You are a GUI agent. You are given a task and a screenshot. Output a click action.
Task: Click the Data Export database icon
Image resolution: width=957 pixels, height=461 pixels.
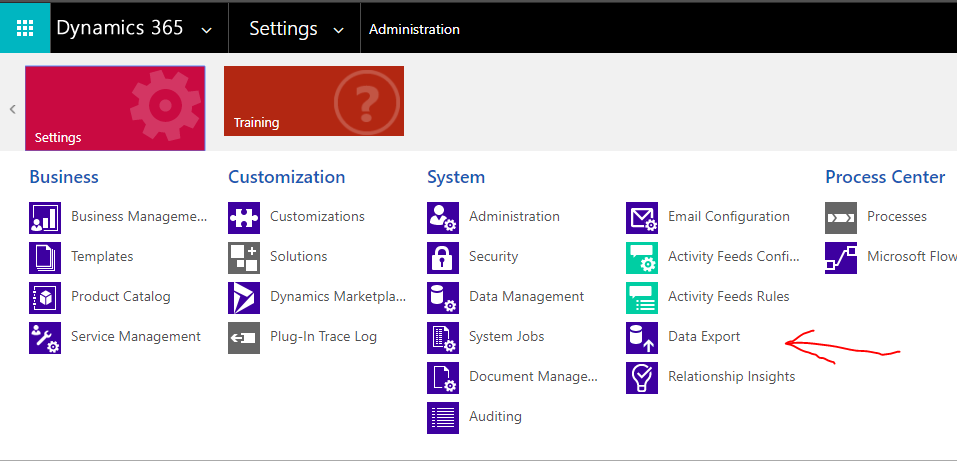point(641,338)
